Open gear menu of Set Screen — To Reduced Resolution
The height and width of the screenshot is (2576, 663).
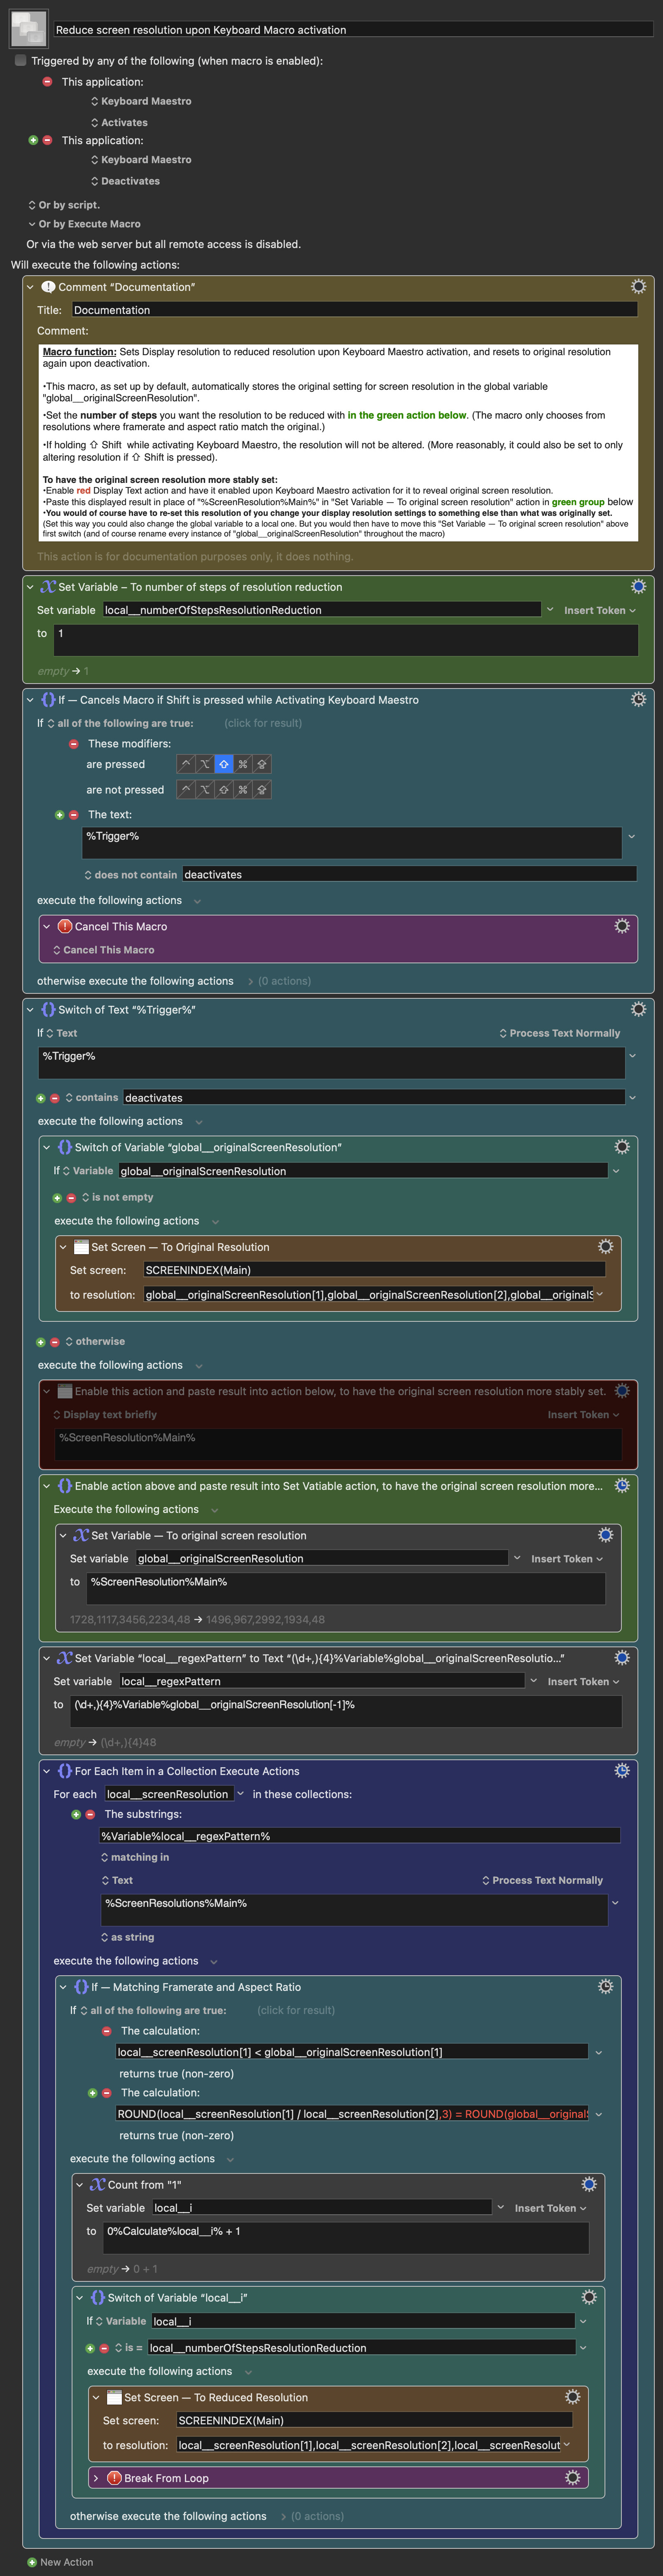pos(572,2397)
